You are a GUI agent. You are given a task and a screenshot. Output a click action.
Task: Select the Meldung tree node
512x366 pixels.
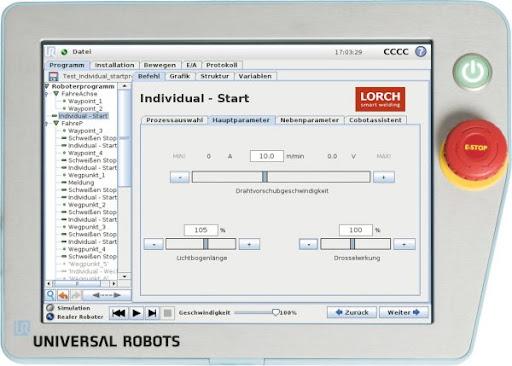click(81, 183)
